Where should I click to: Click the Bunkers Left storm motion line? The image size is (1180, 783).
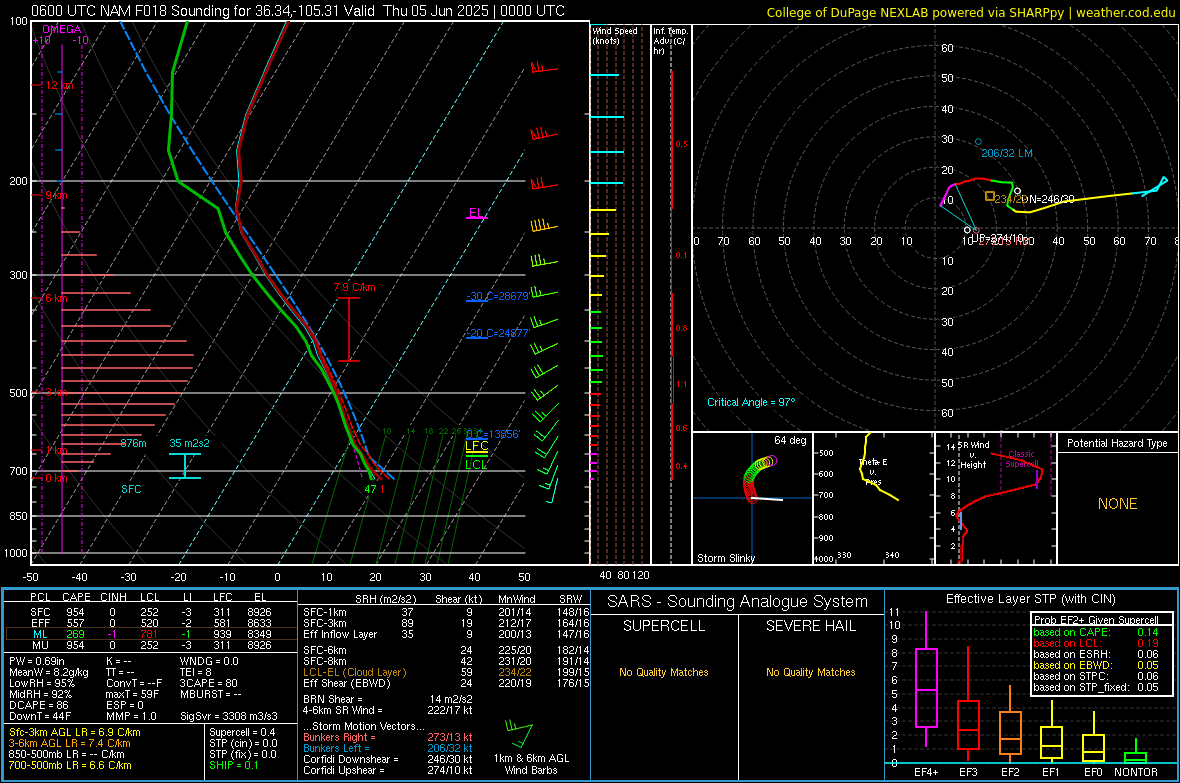(x=388, y=748)
